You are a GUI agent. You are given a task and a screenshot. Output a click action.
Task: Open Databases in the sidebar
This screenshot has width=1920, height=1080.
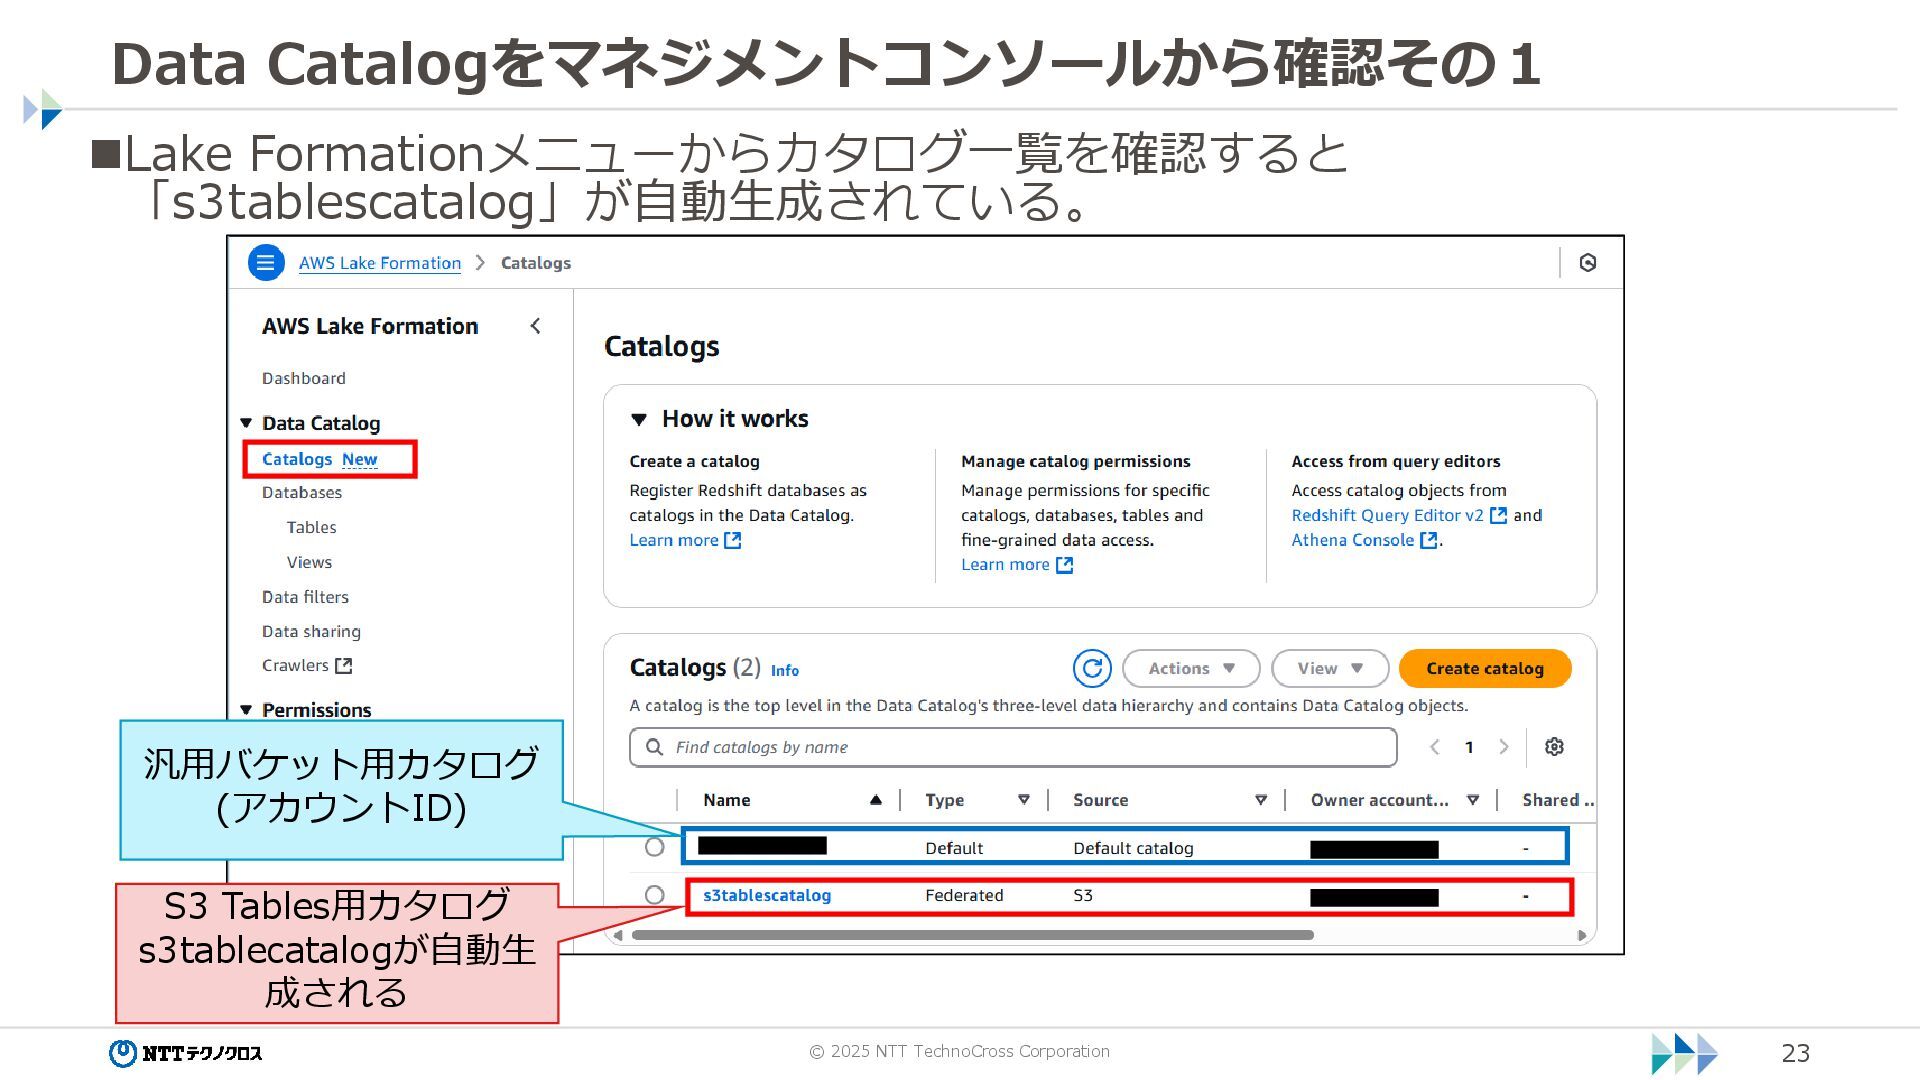click(302, 492)
